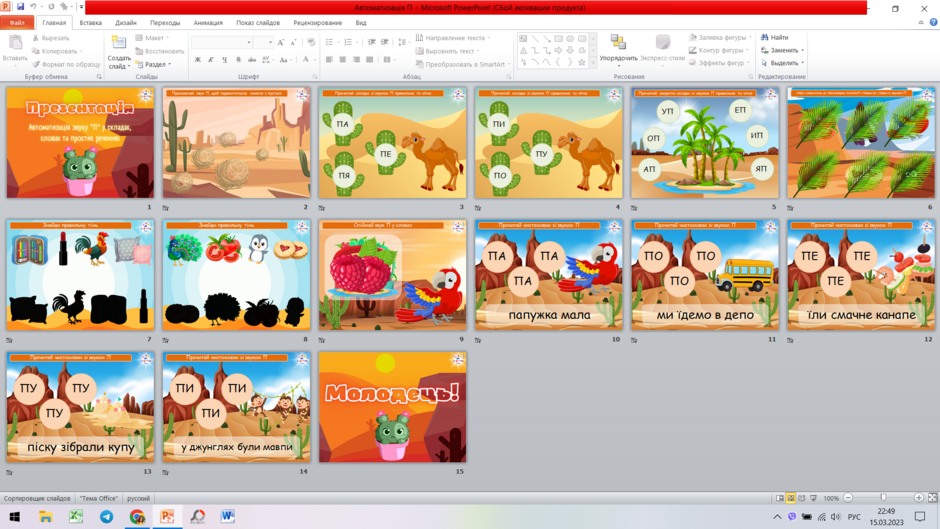Click the Найти search icon
Image resolution: width=940 pixels, height=529 pixels.
[764, 37]
